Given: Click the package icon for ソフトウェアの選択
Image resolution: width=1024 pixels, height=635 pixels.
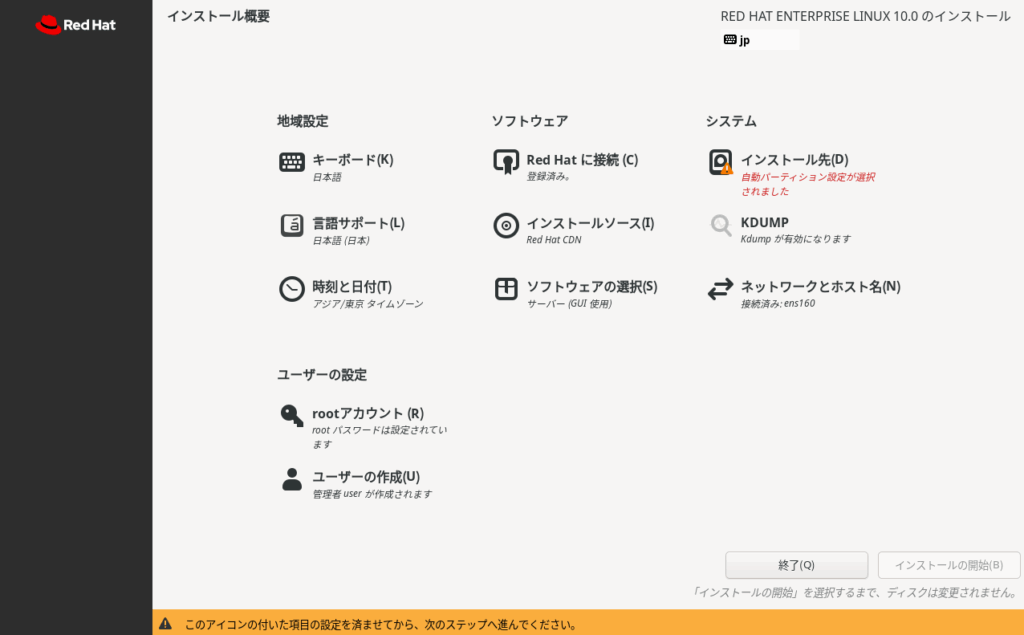Looking at the screenshot, I should 506,289.
